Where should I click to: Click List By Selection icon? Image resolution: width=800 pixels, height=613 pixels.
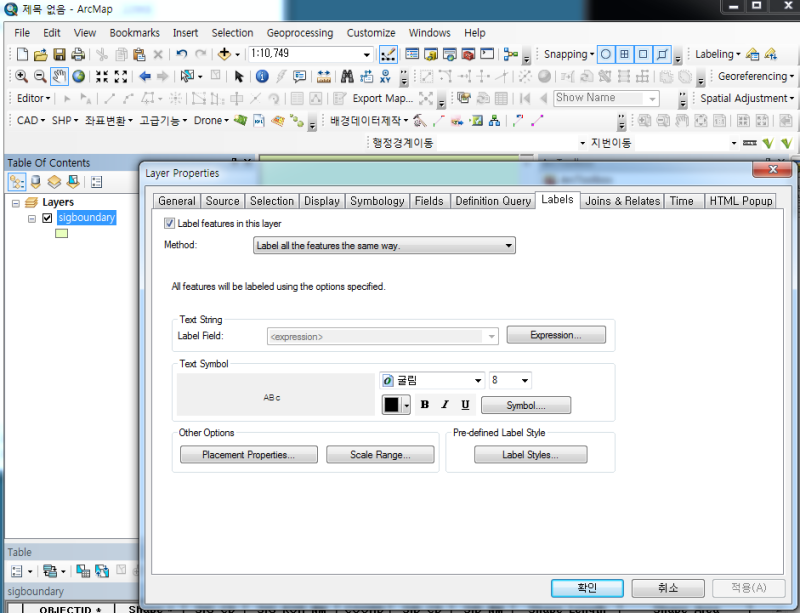73,182
